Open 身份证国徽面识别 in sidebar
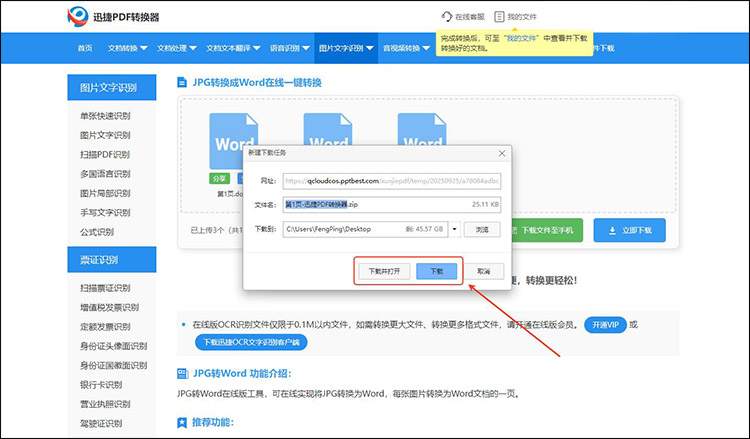The image size is (750, 439). click(113, 365)
